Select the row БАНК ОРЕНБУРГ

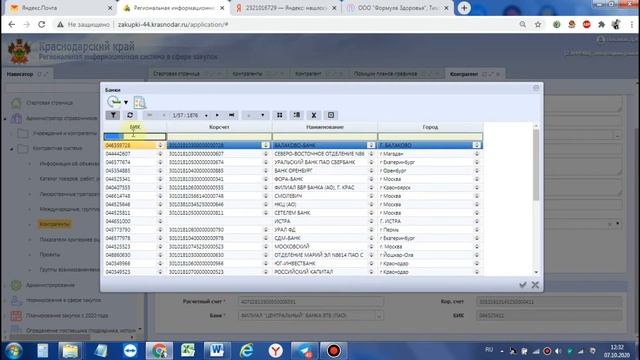[293, 171]
